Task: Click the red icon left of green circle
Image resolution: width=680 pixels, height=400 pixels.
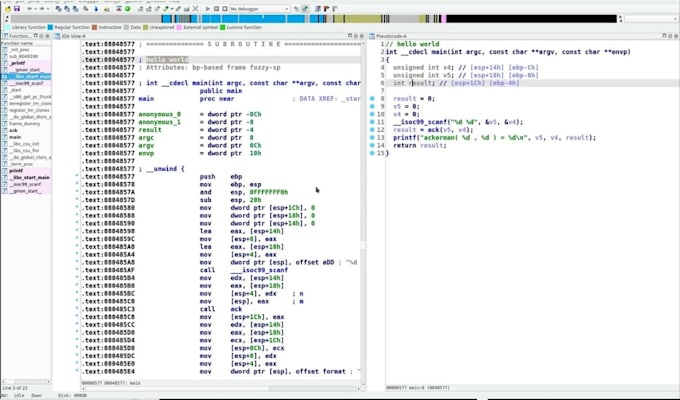Action: point(119,9)
